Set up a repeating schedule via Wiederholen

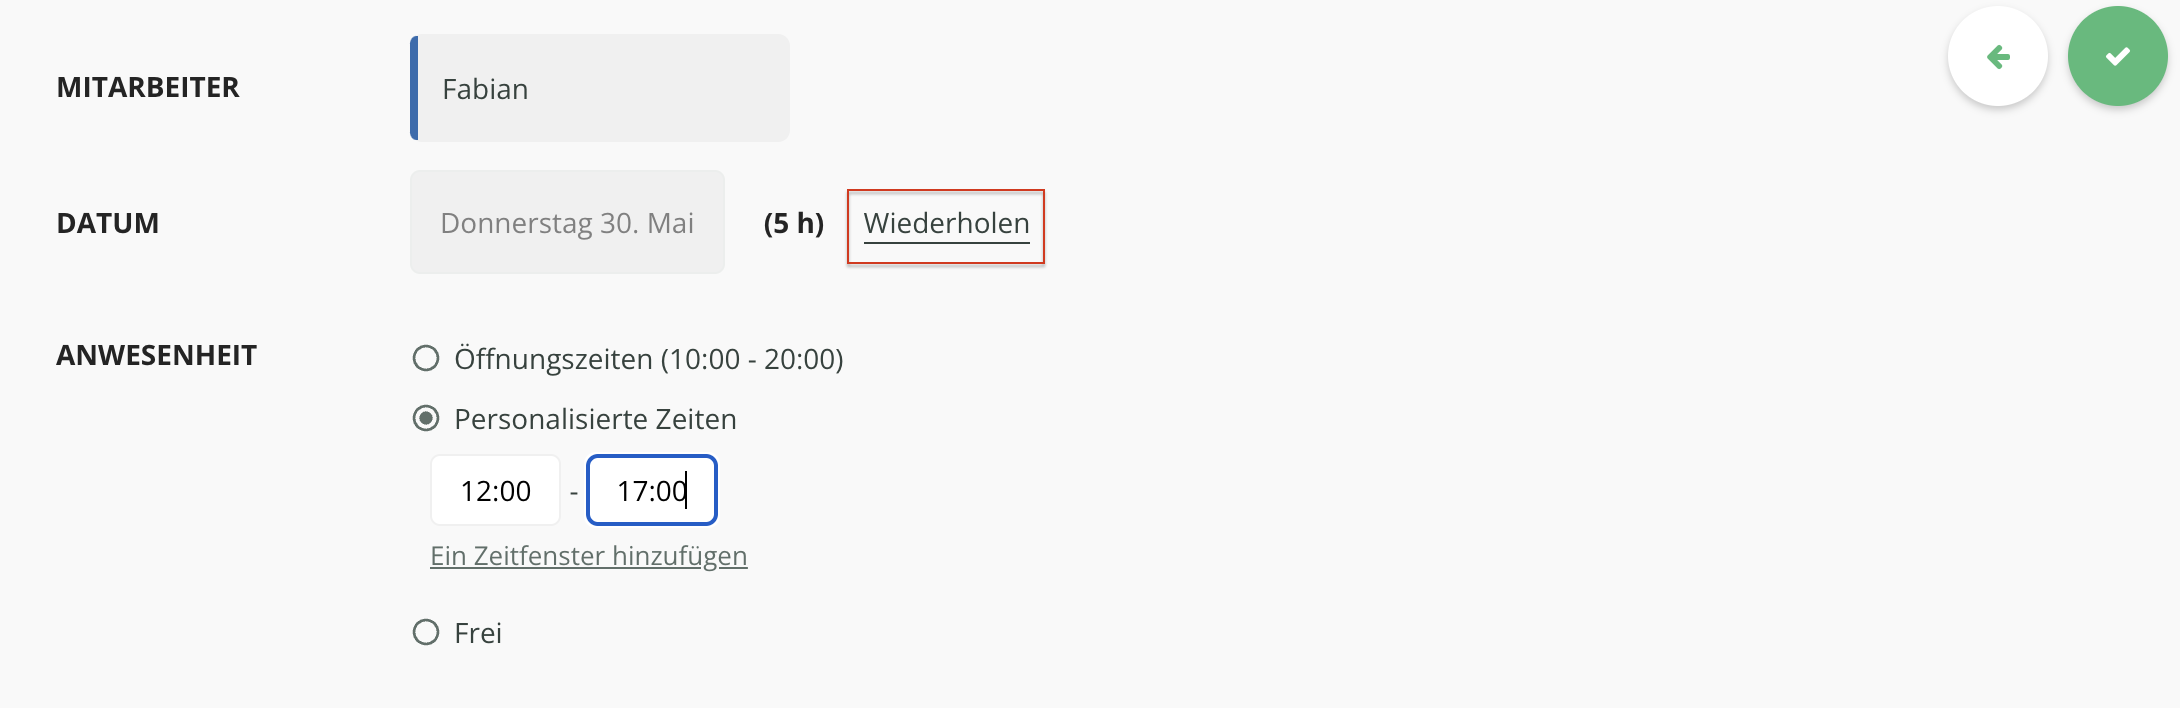945,223
